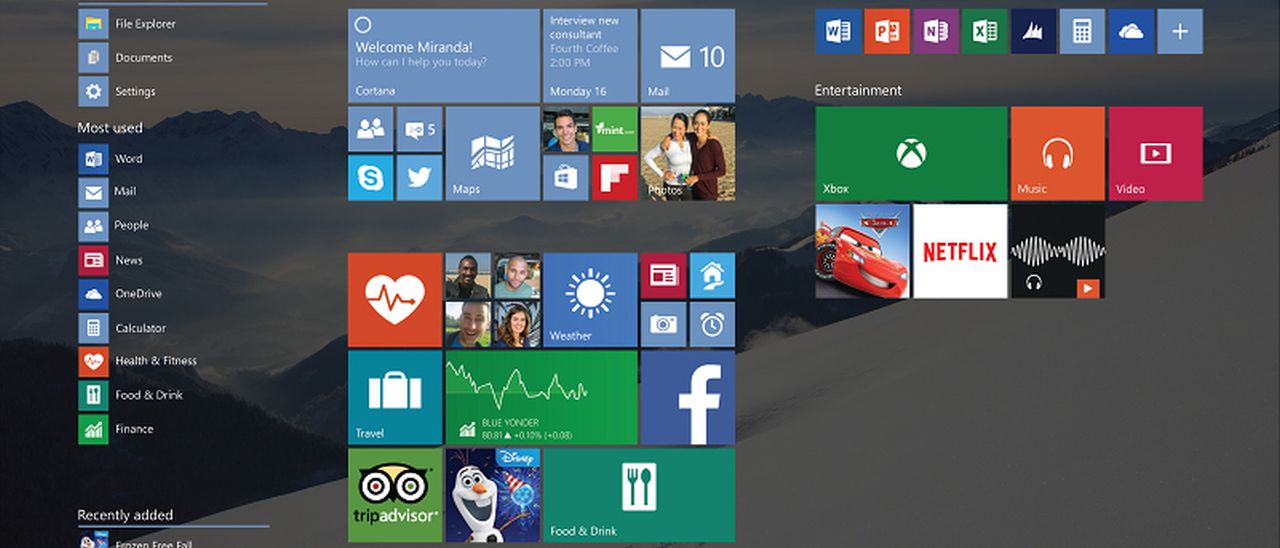The height and width of the screenshot is (548, 1280).
Task: Open the Travel suitcase tile
Action: pyautogui.click(x=395, y=397)
